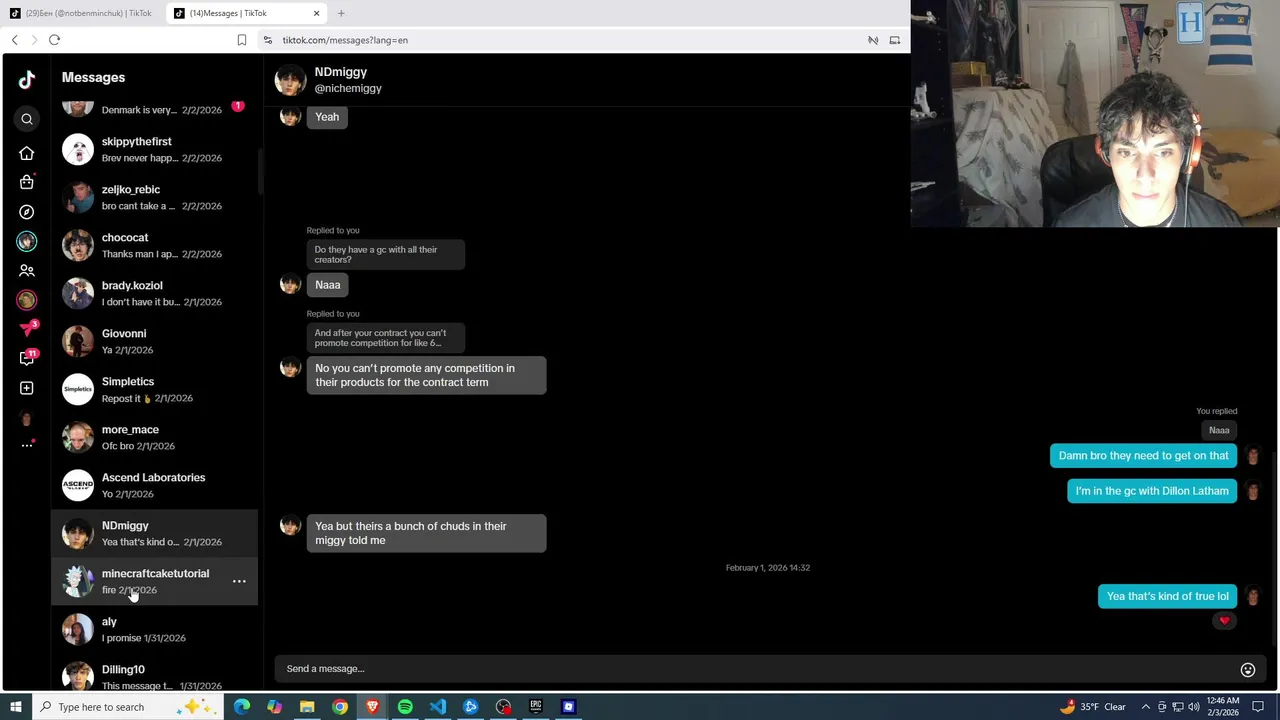Open the taskbar clock and date

pyautogui.click(x=1223, y=707)
